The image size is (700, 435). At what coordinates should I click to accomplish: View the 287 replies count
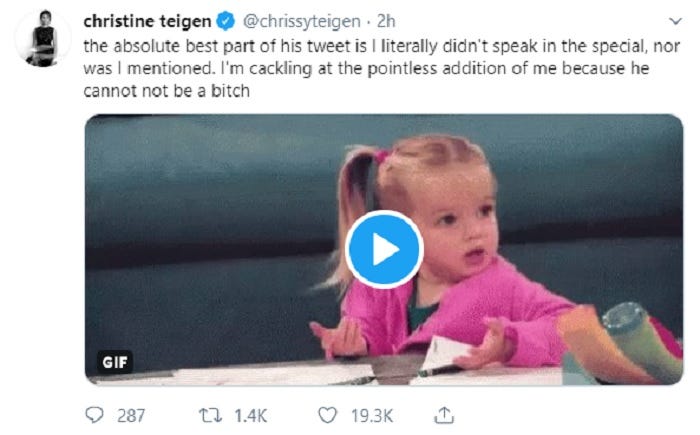tap(131, 414)
